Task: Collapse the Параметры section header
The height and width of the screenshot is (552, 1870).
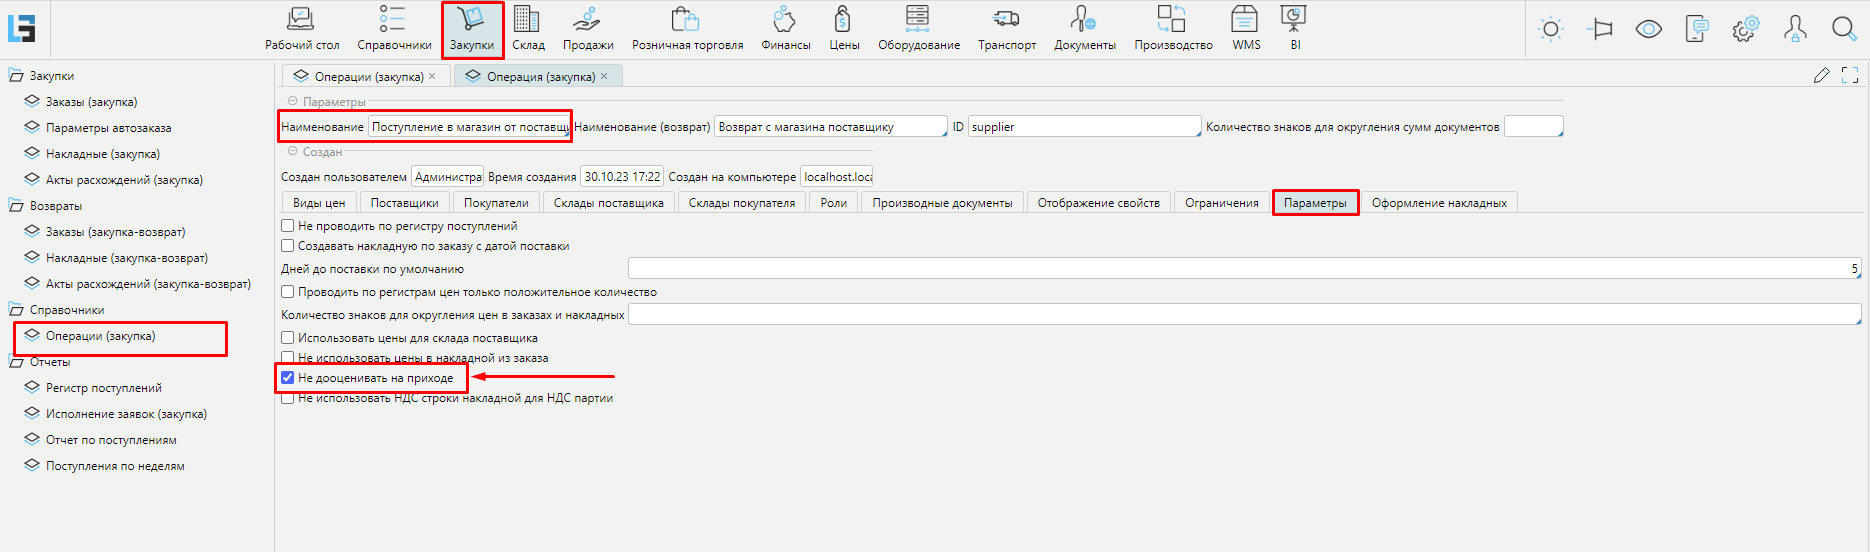Action: tap(293, 102)
